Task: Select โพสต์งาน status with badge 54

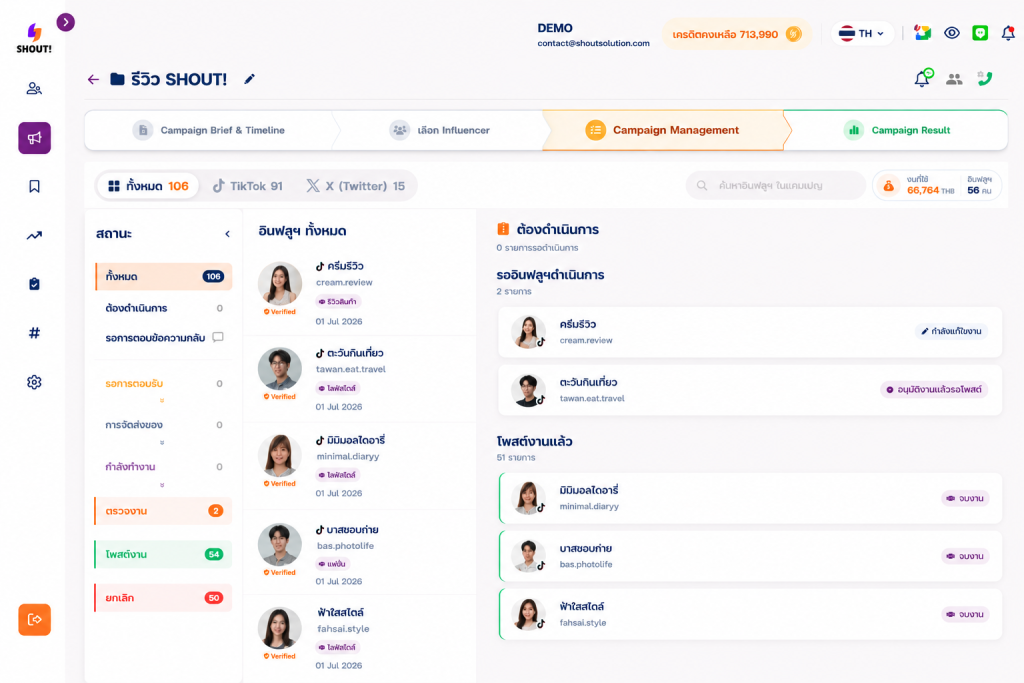Action: (163, 554)
